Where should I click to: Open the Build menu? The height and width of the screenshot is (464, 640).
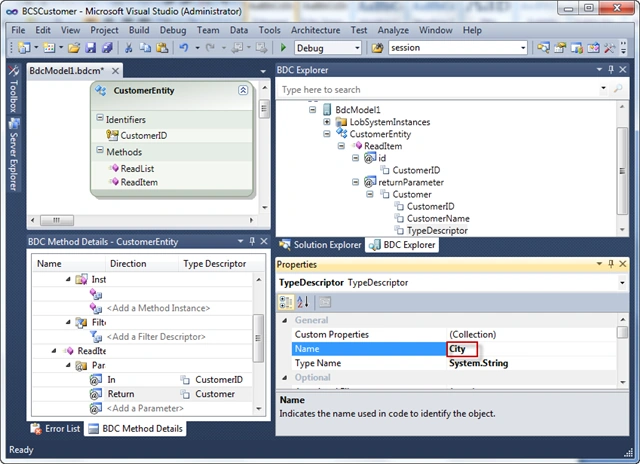coord(139,30)
